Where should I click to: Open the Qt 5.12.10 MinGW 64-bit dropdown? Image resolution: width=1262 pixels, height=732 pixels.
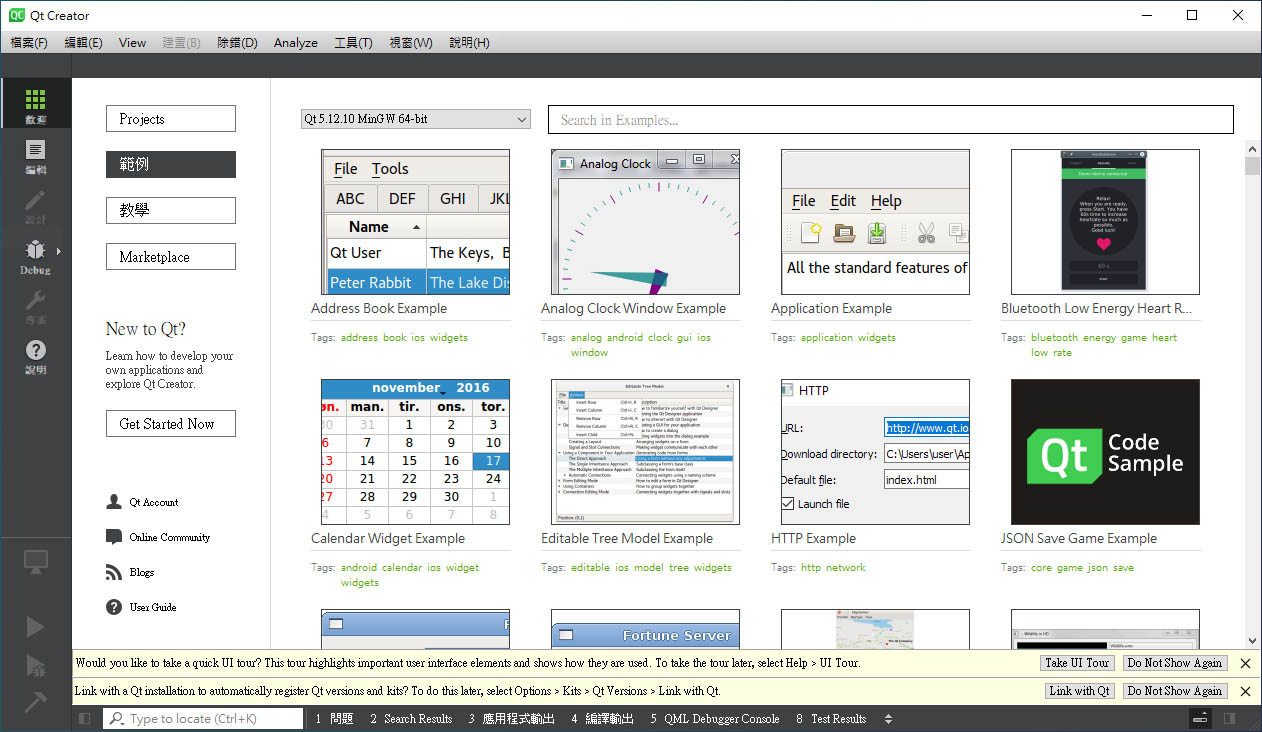pos(415,119)
